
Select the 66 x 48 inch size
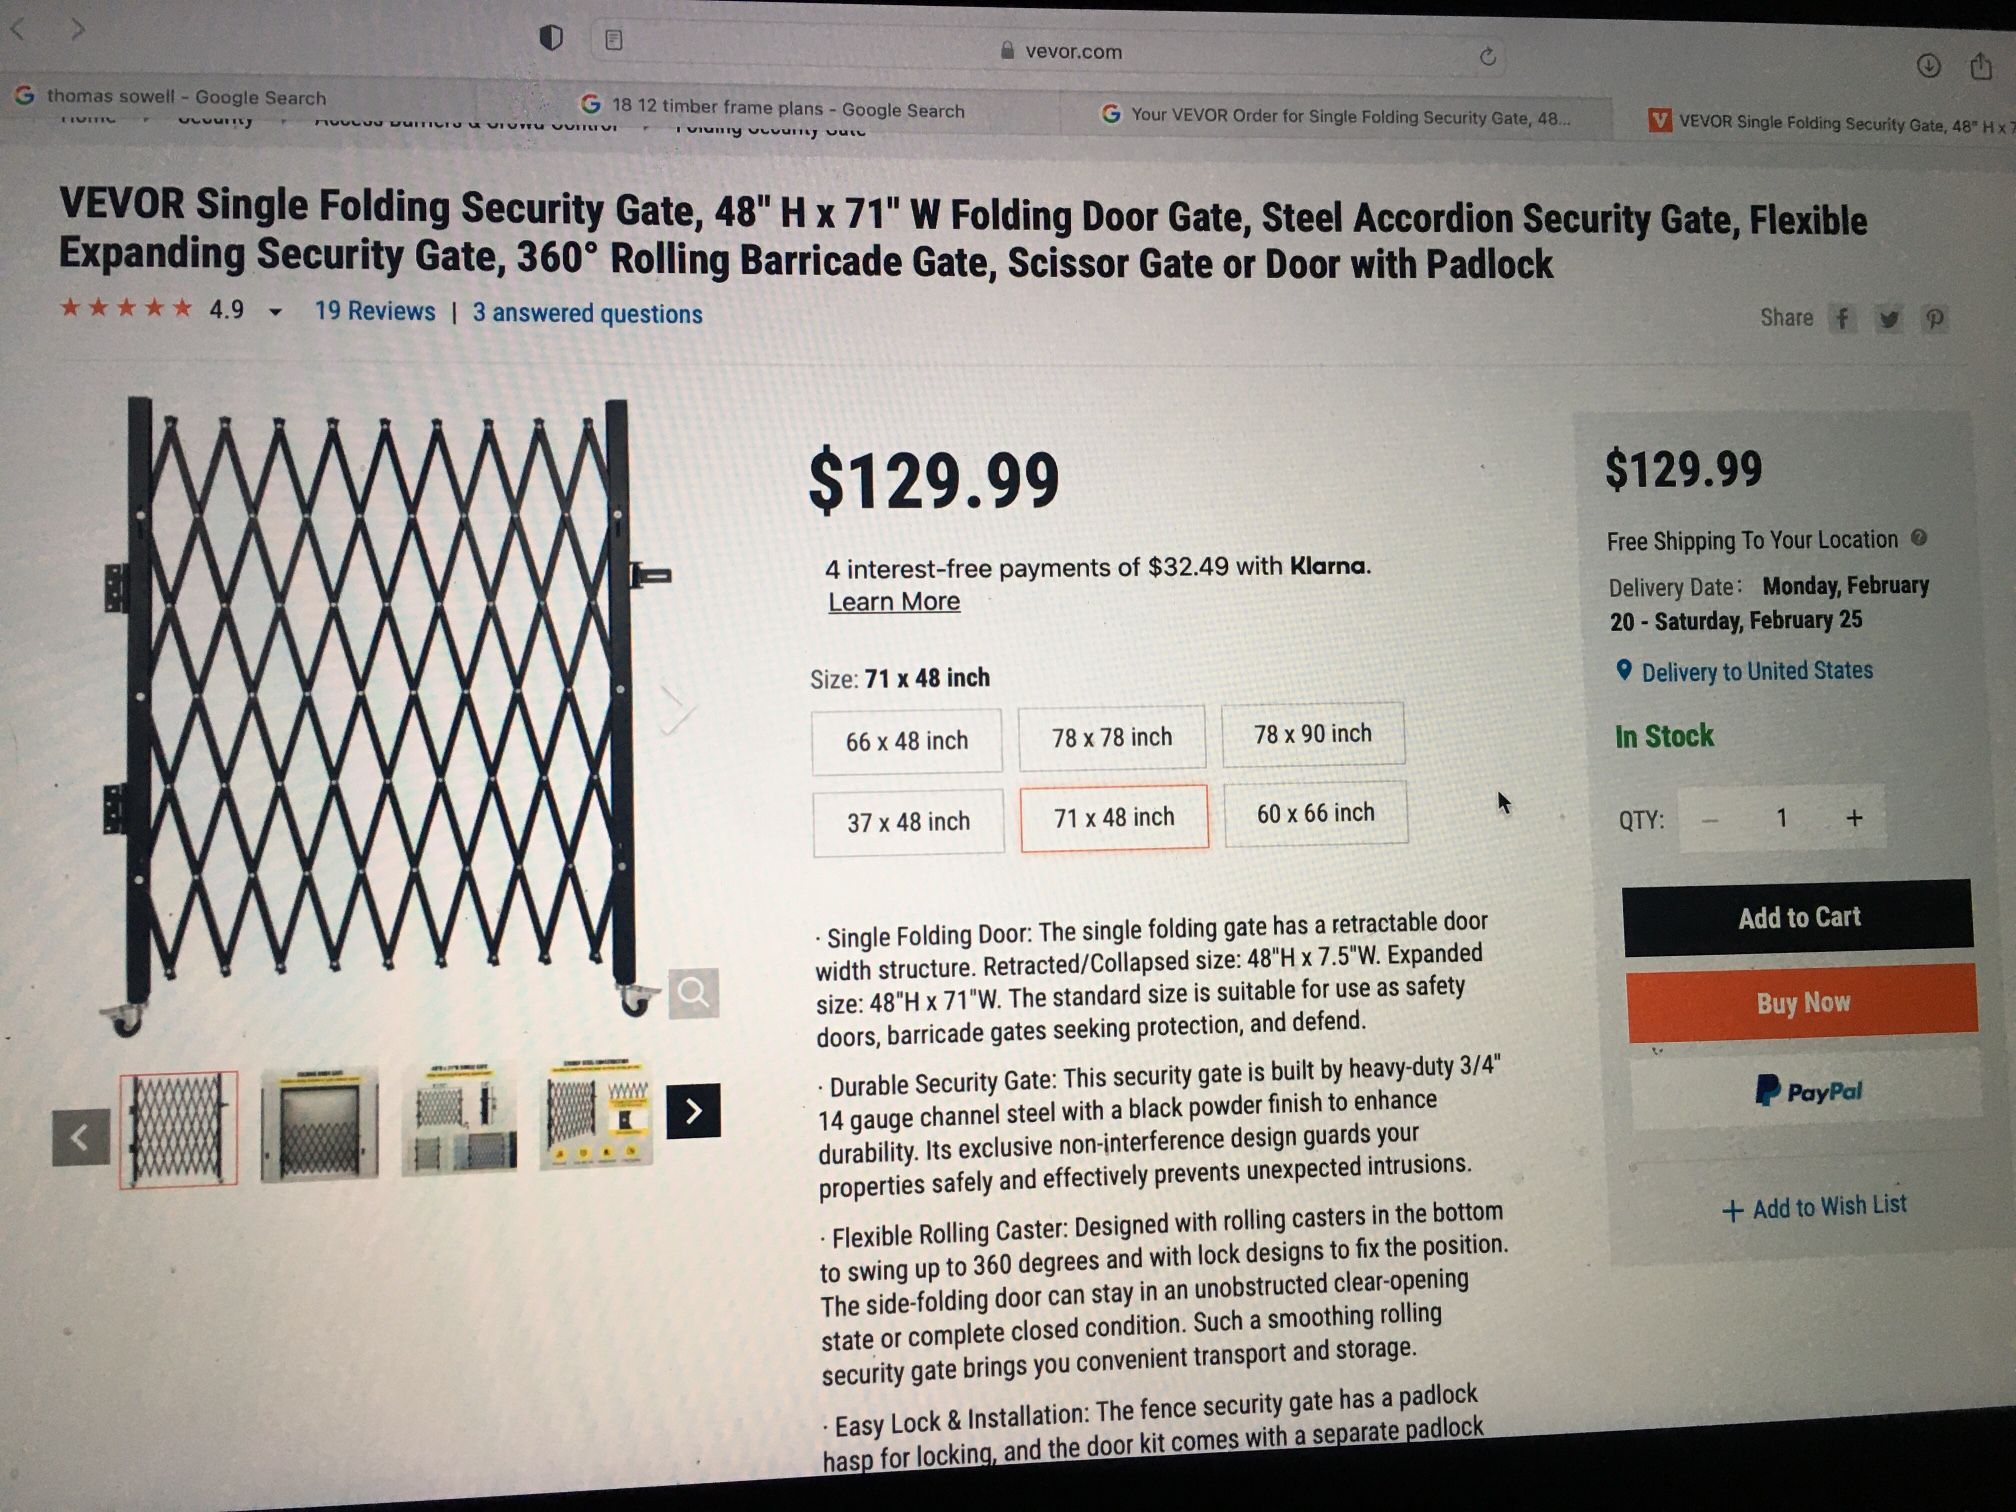pos(906,741)
